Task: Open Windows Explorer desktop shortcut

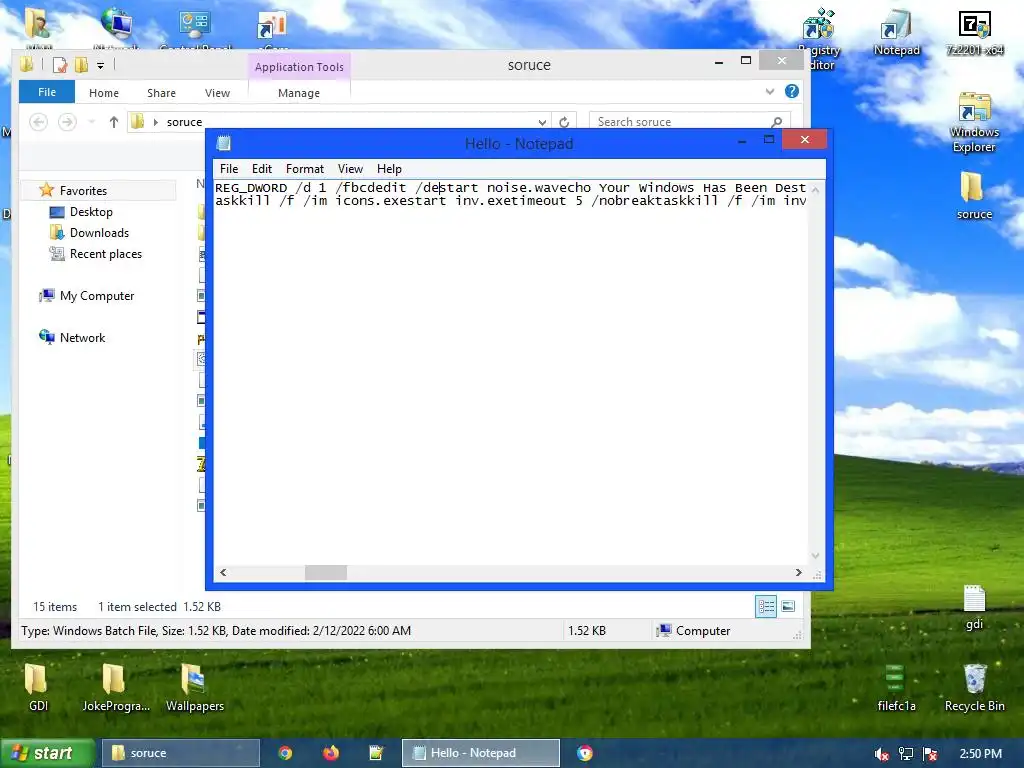Action: click(974, 122)
